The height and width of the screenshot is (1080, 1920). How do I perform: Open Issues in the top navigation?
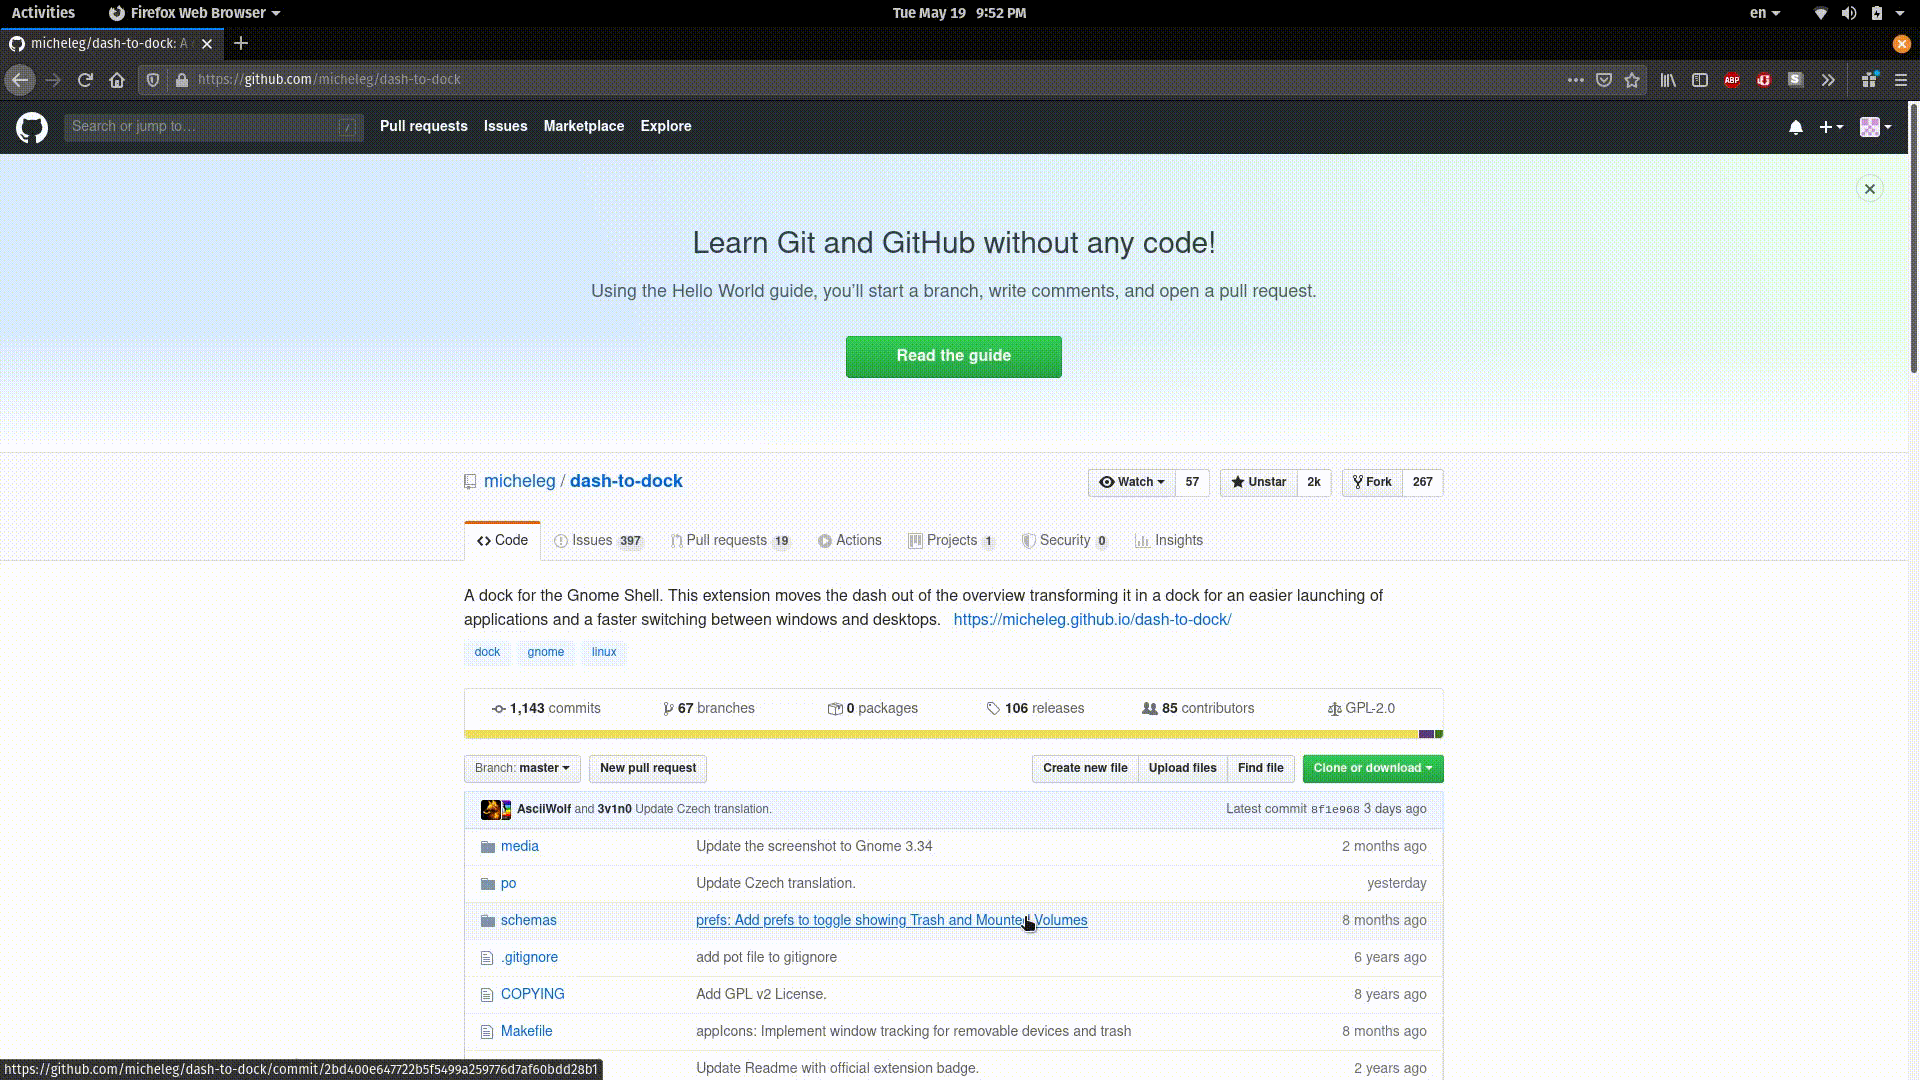(505, 126)
